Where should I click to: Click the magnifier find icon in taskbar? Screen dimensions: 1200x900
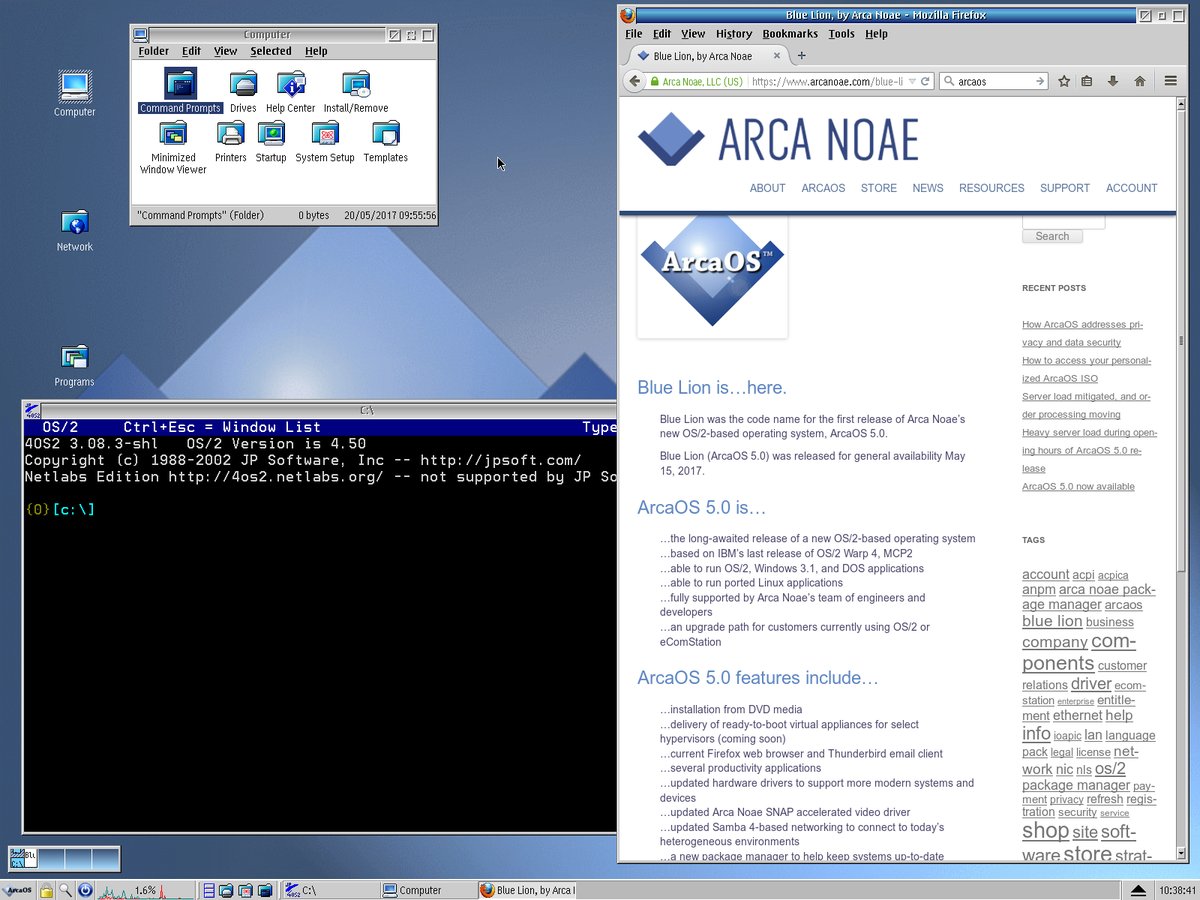point(65,890)
